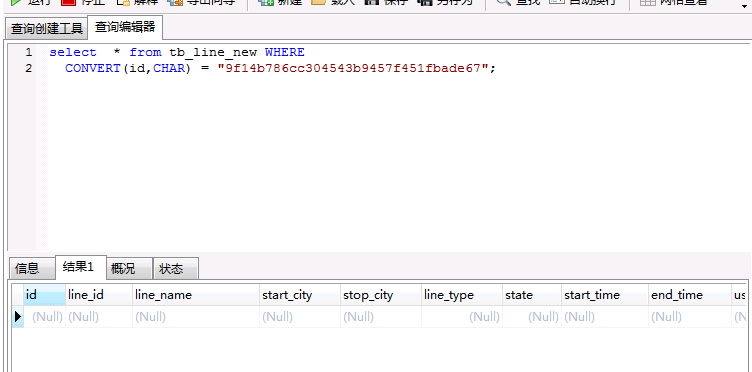This screenshot has width=752, height=372.
Task: Click the line_type column header
Action: point(462,295)
